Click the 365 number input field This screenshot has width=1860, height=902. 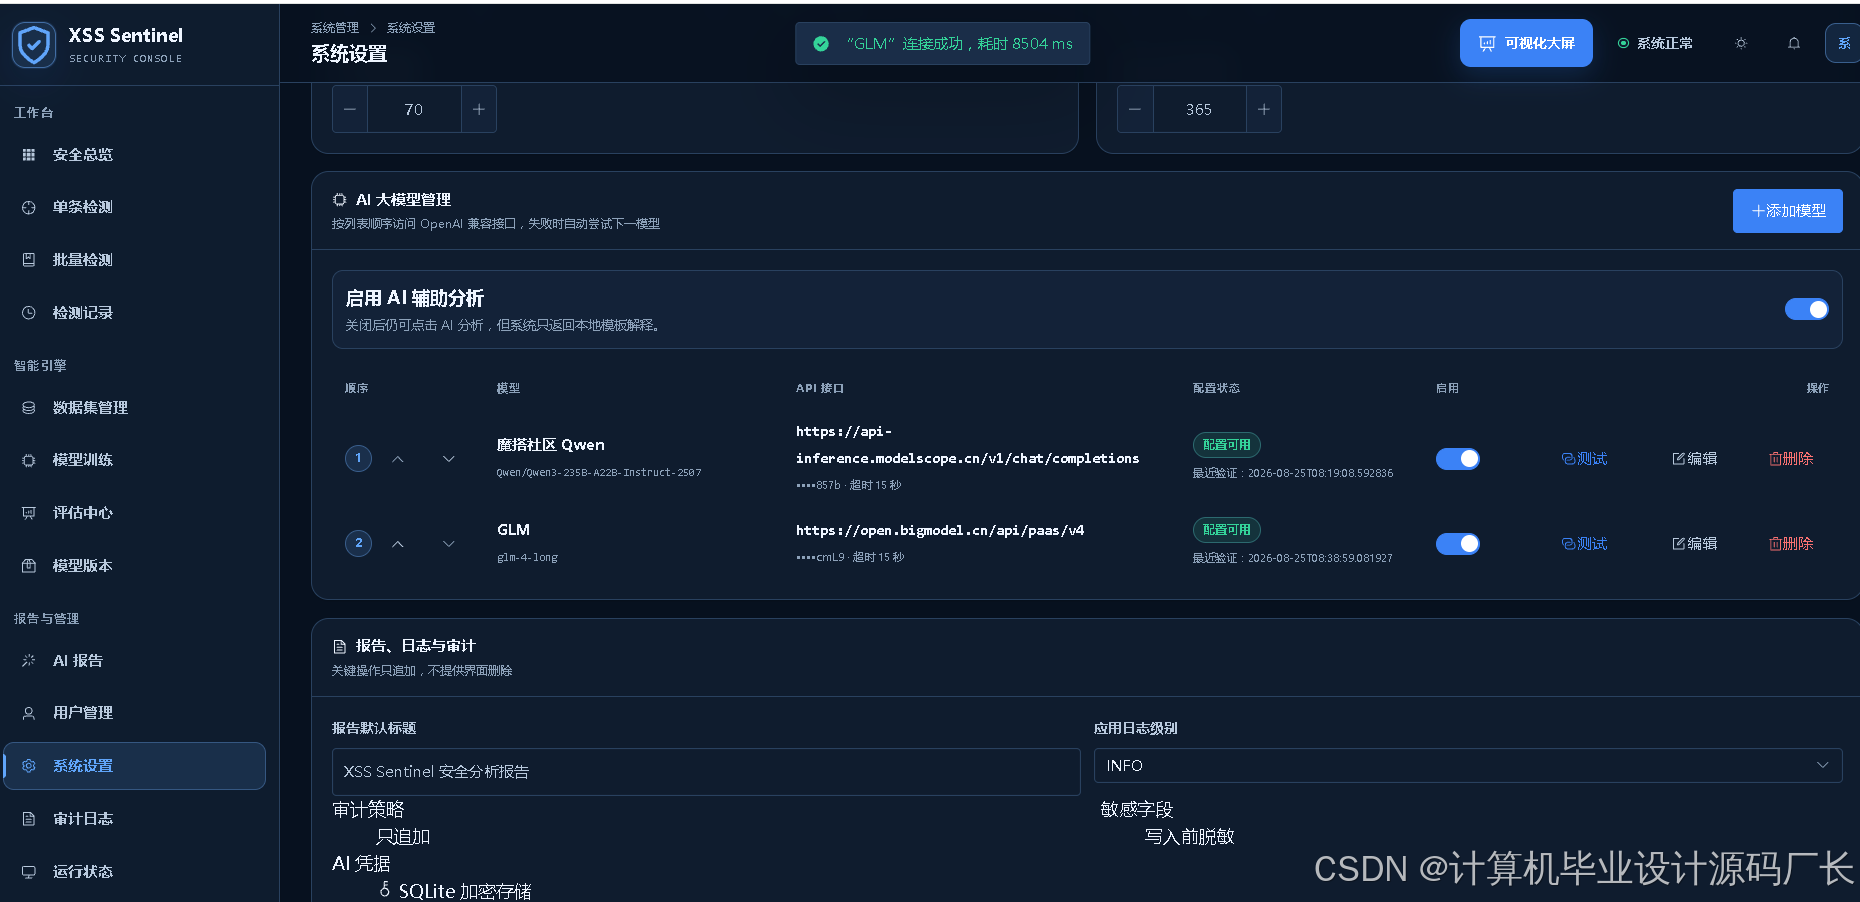click(1199, 110)
